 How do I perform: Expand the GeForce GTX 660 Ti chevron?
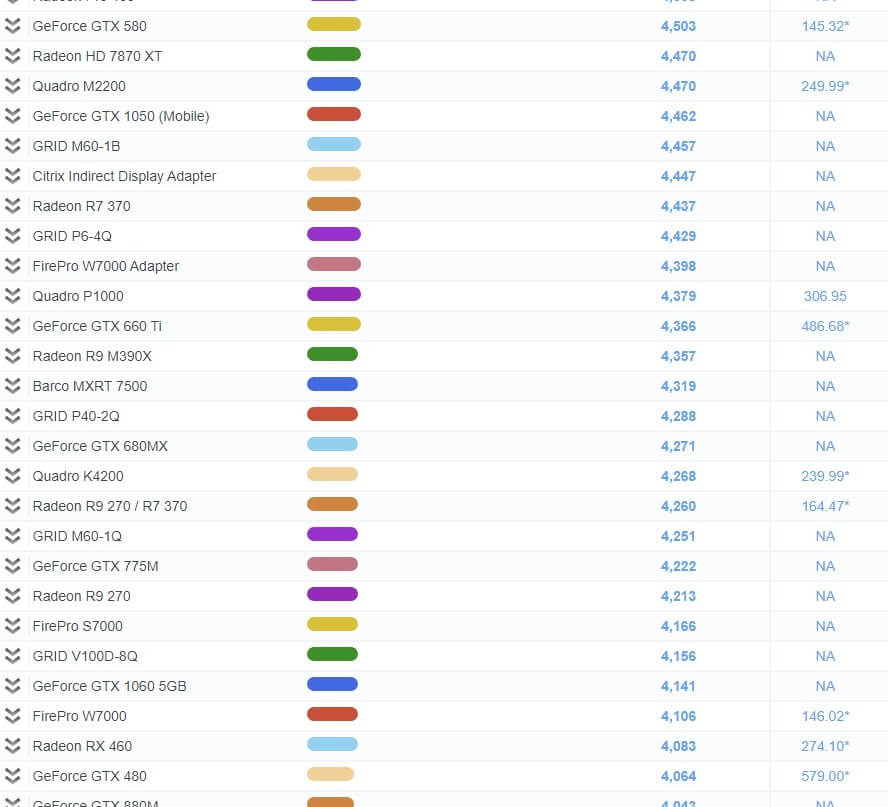coord(12,326)
